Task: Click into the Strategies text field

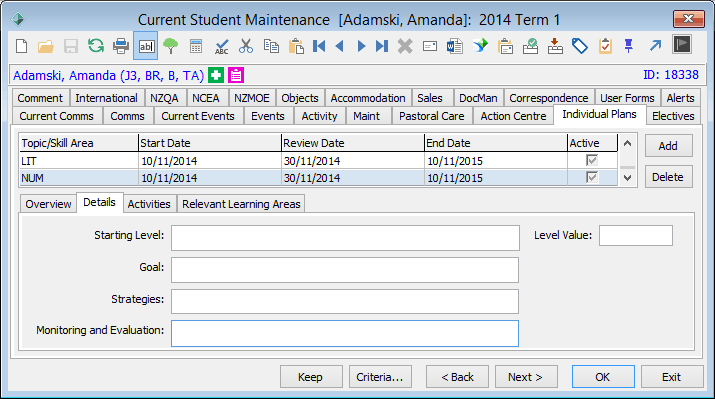Action: [x=345, y=301]
